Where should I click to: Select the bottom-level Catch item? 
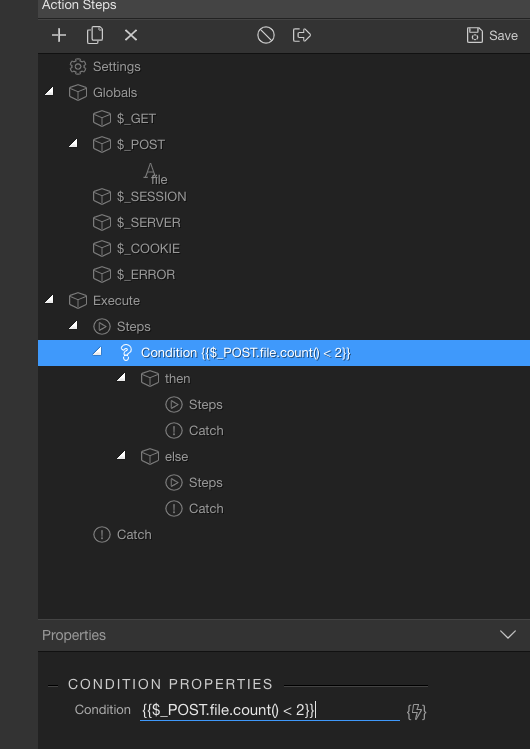pyautogui.click(x=122, y=535)
